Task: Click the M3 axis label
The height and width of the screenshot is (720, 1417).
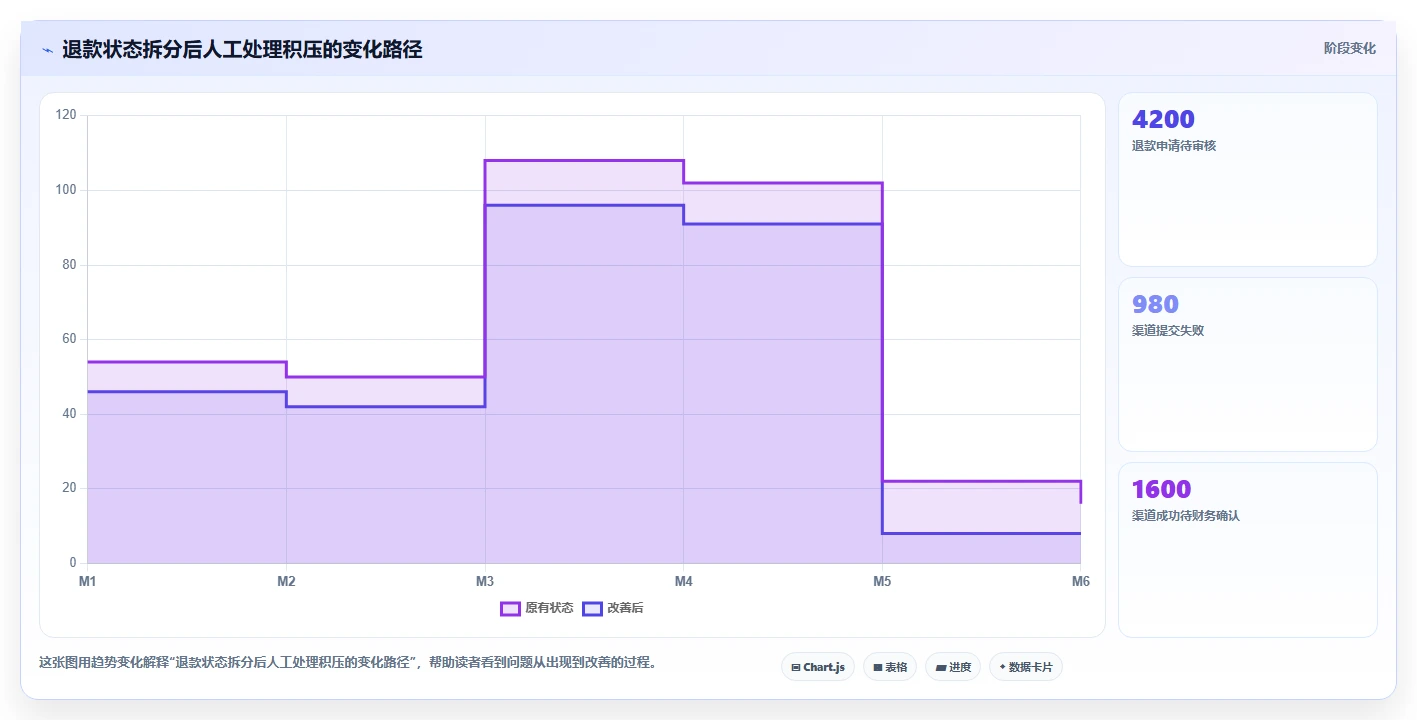Action: point(485,581)
